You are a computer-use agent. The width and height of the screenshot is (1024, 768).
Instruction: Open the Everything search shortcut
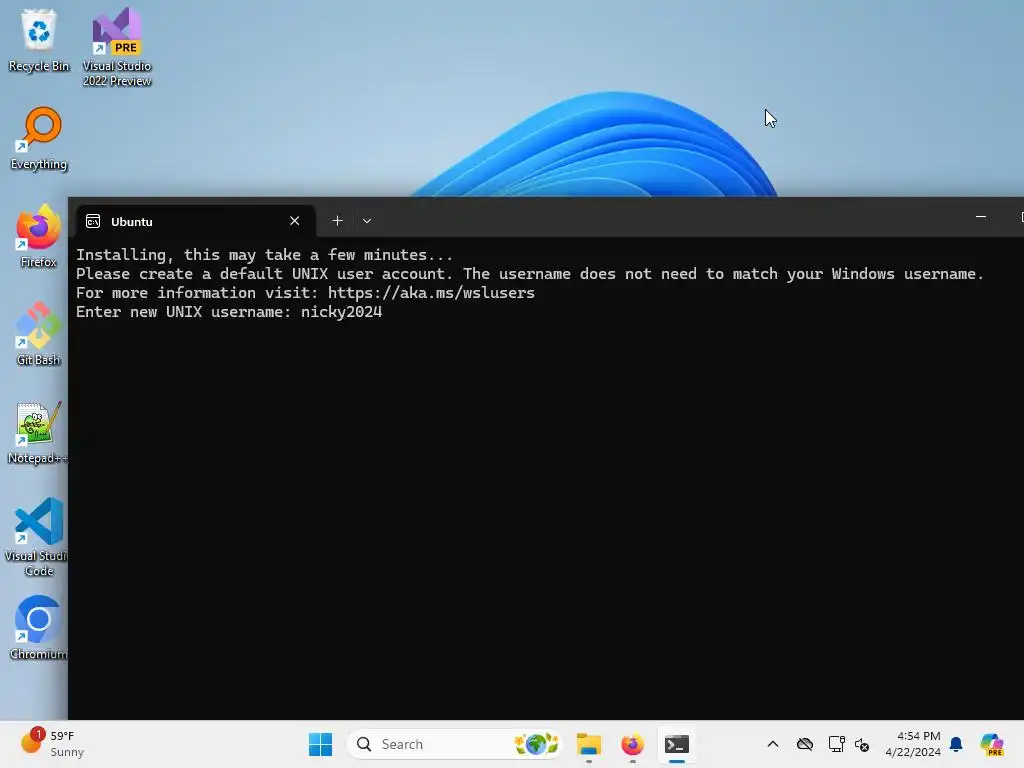pos(39,138)
